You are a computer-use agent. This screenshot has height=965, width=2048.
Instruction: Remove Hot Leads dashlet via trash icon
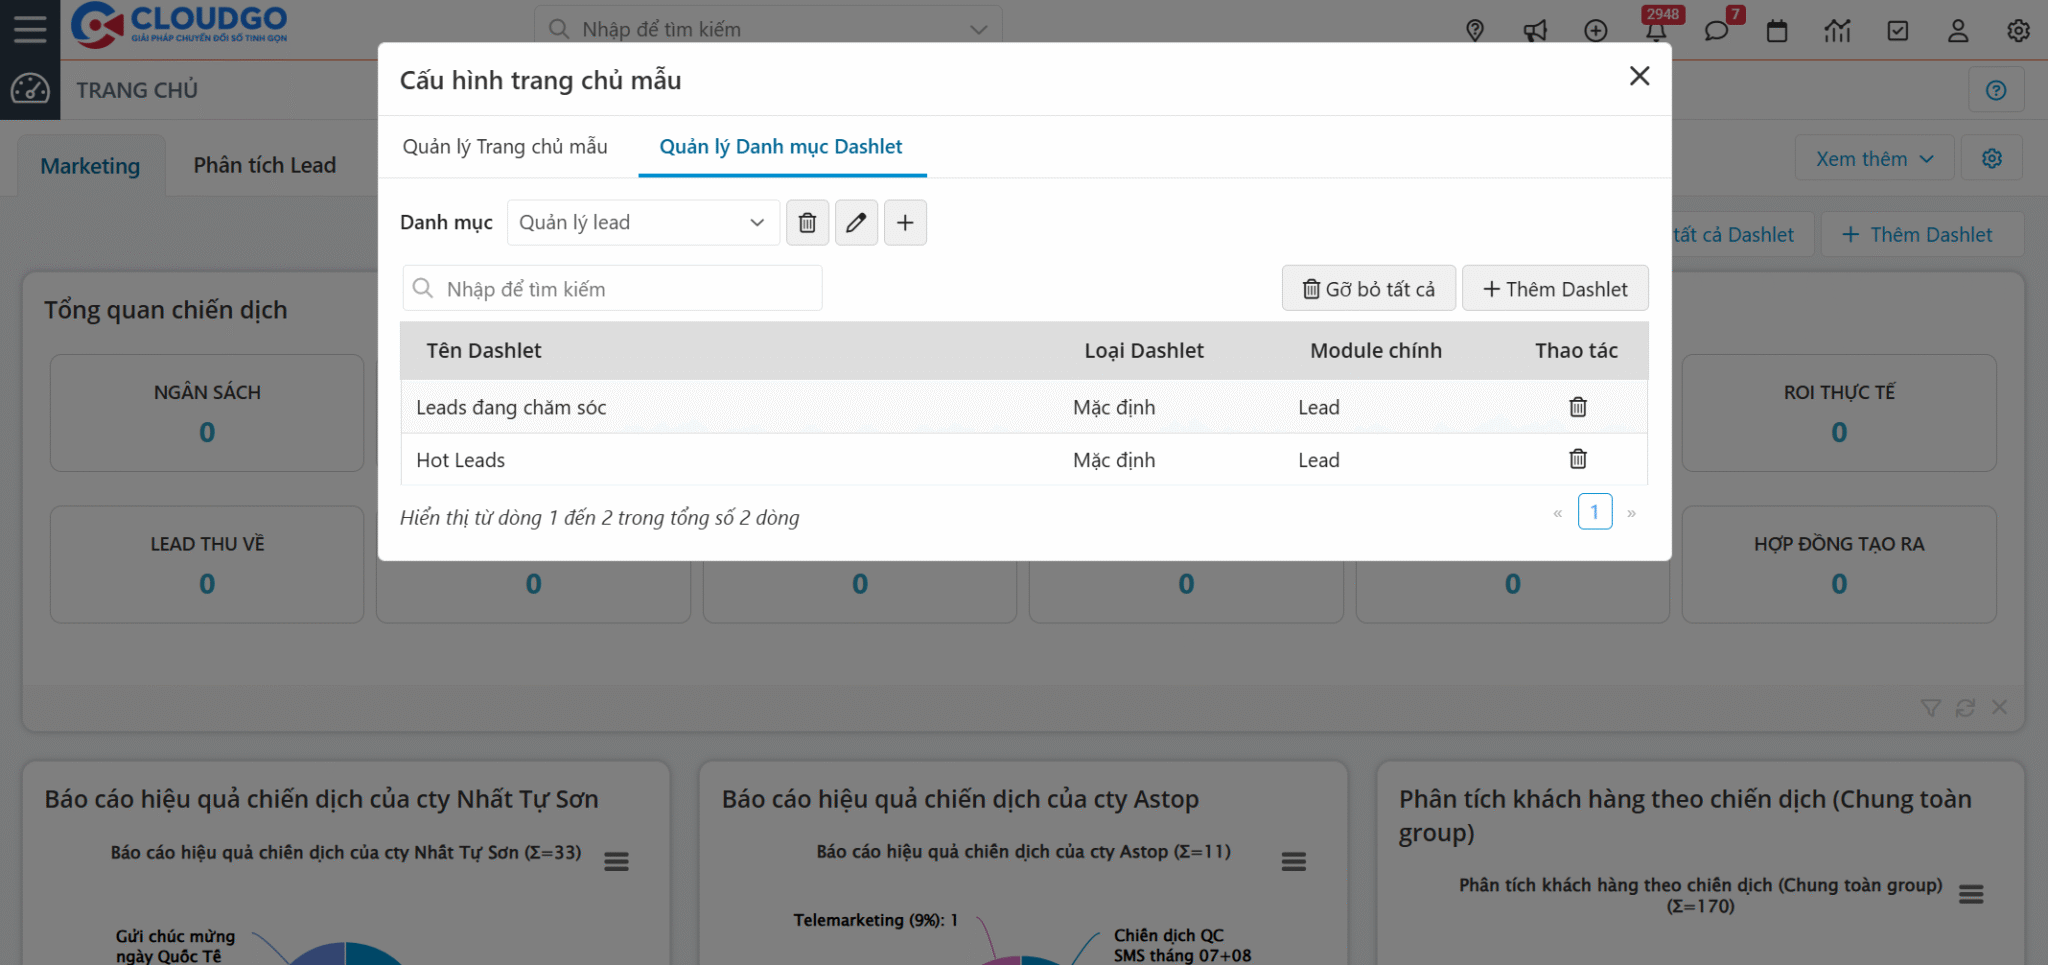[x=1578, y=459]
